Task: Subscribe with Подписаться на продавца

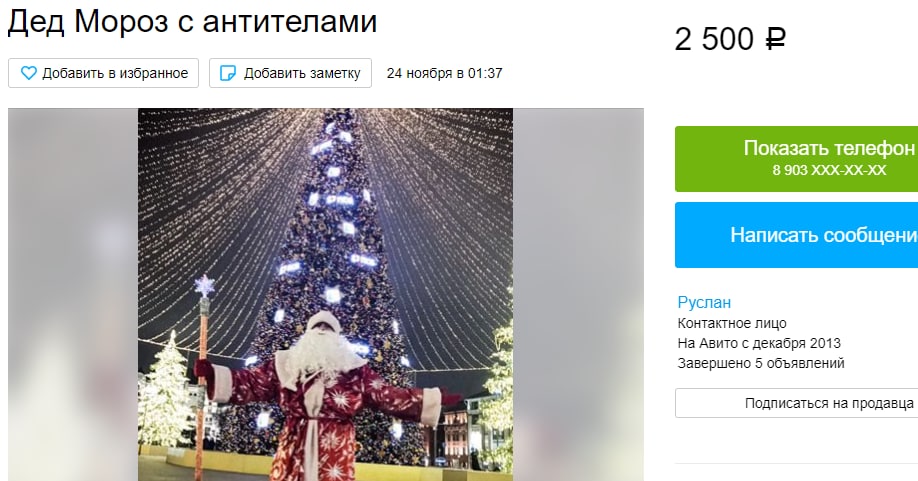Action: [x=796, y=403]
